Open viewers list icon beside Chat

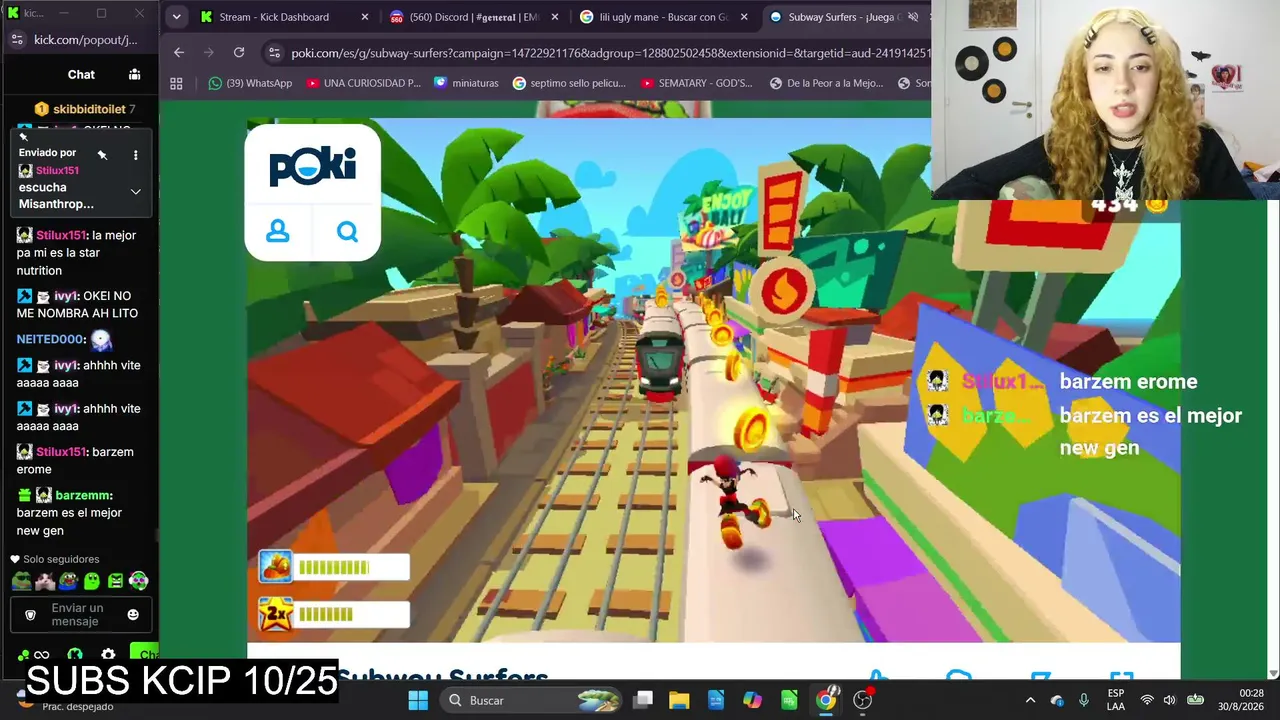coord(134,74)
